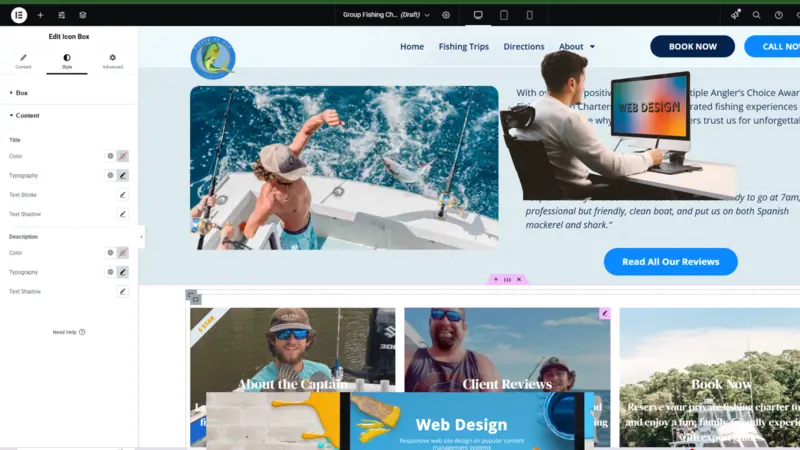
Task: Select the Book Now card title
Action: pos(721,384)
